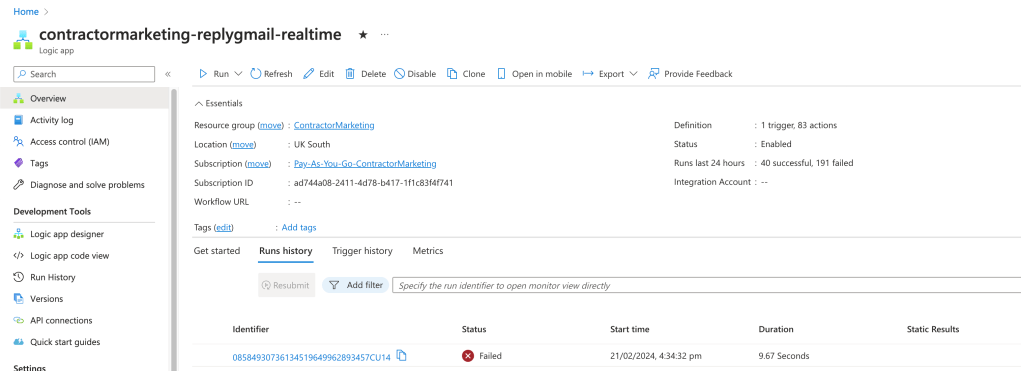Click the Duration column header

(776, 329)
